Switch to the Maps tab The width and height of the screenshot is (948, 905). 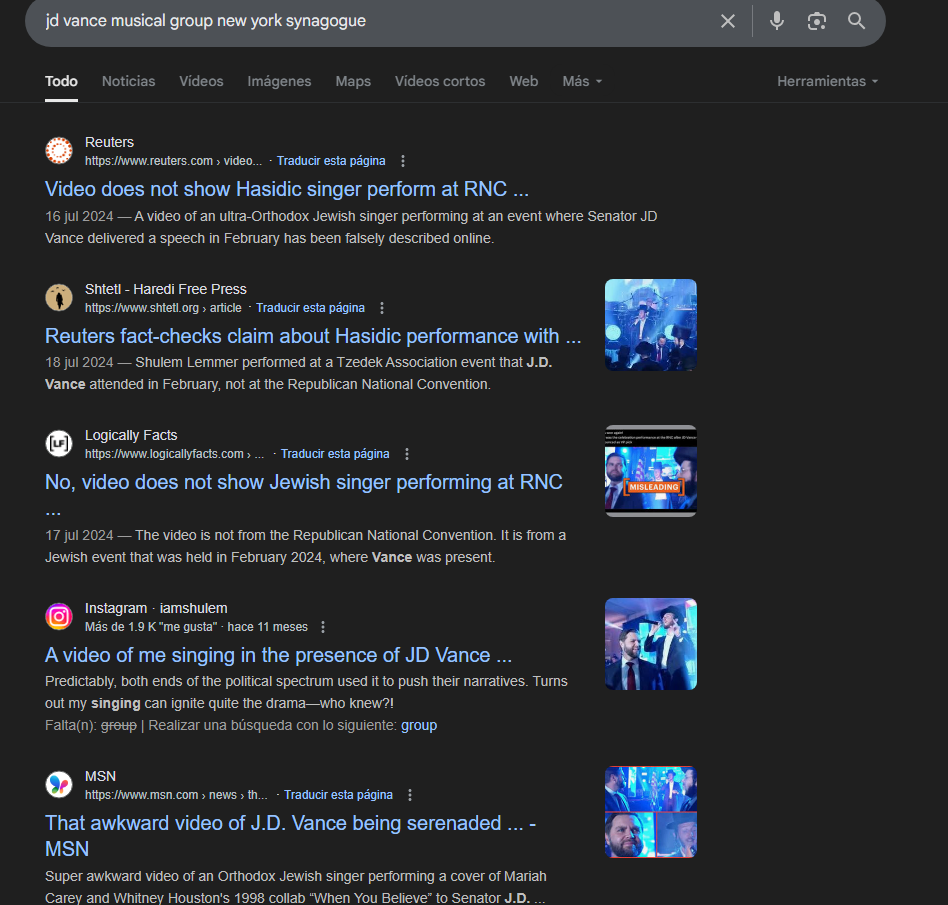353,81
